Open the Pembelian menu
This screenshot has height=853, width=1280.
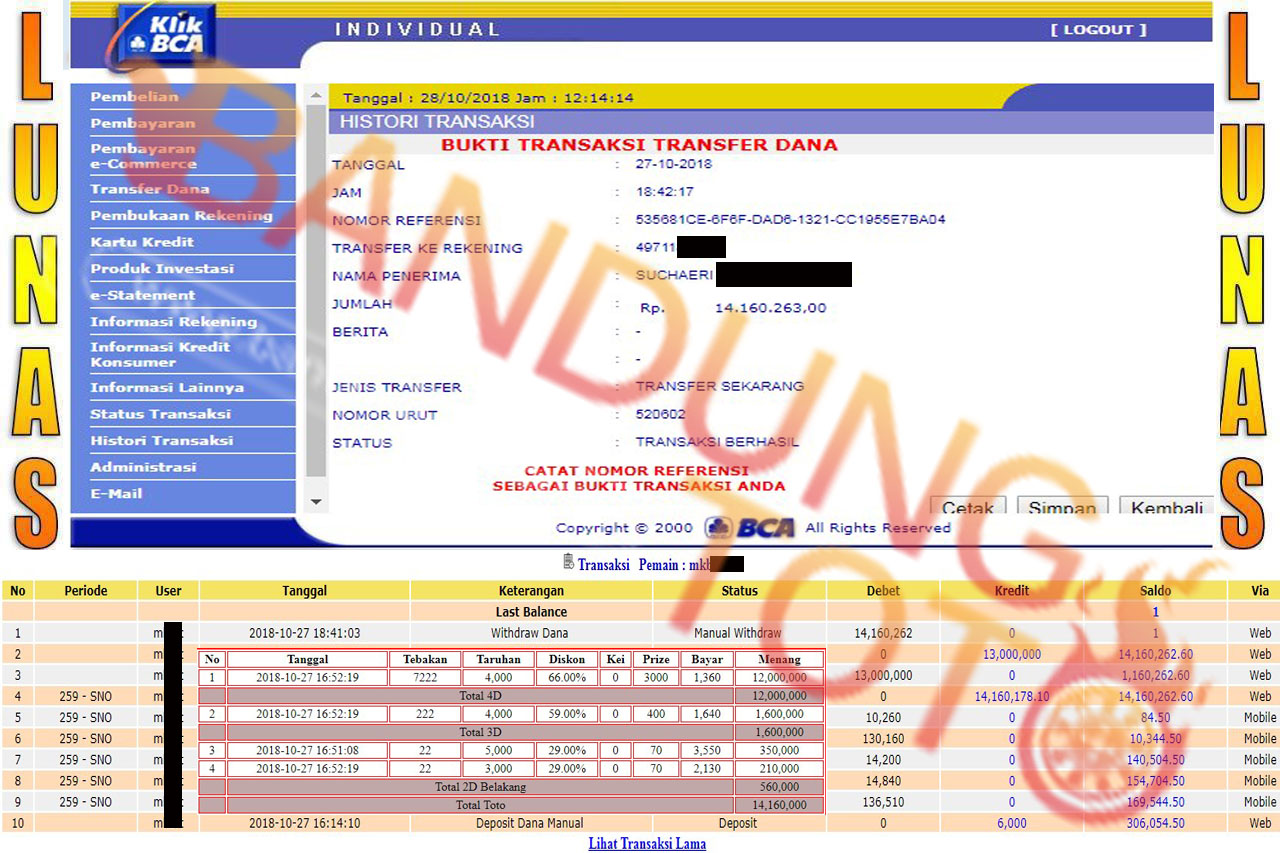pos(135,97)
